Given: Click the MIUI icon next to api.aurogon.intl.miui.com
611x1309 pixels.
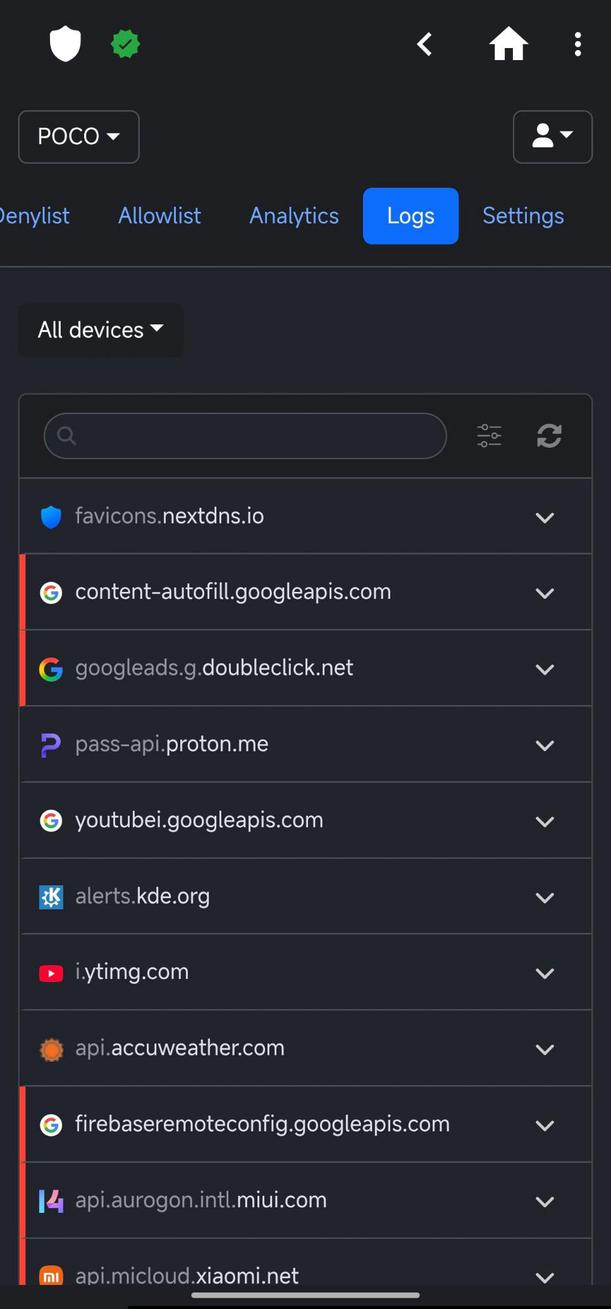Looking at the screenshot, I should 51,1200.
